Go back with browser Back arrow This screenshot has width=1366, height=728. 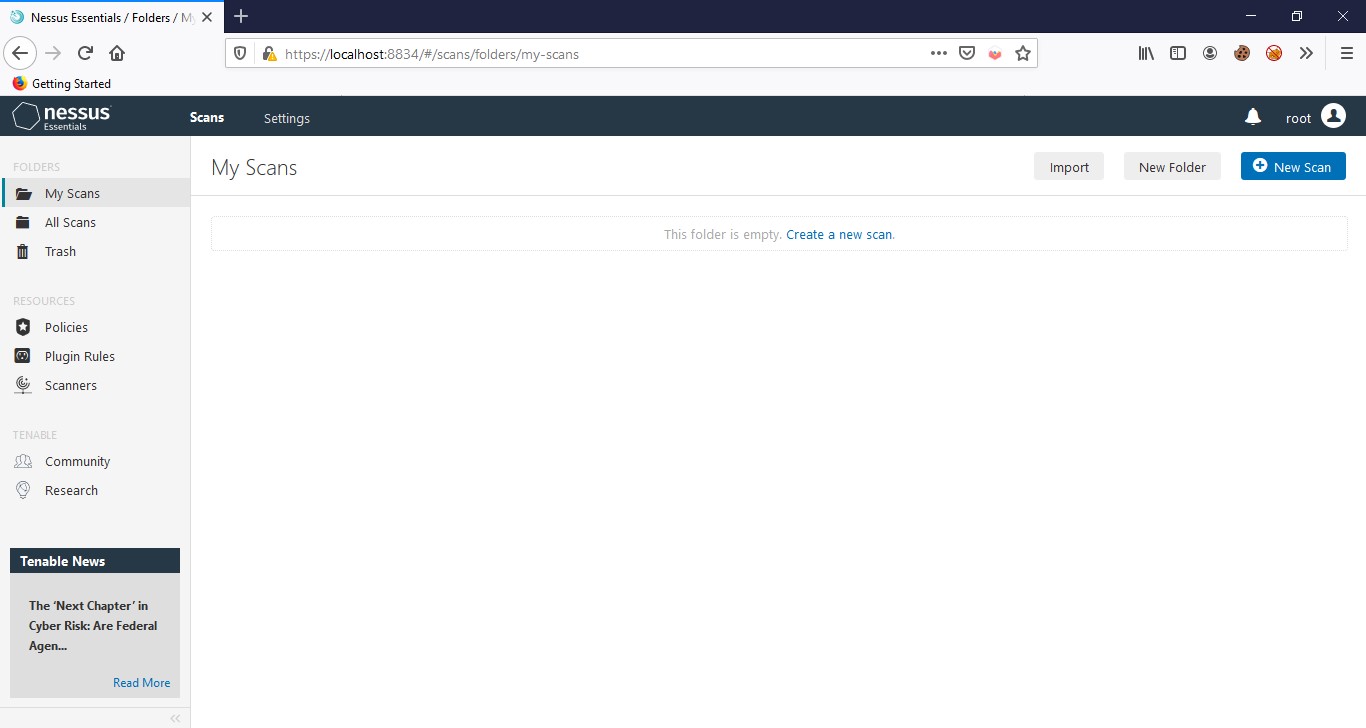coord(20,53)
